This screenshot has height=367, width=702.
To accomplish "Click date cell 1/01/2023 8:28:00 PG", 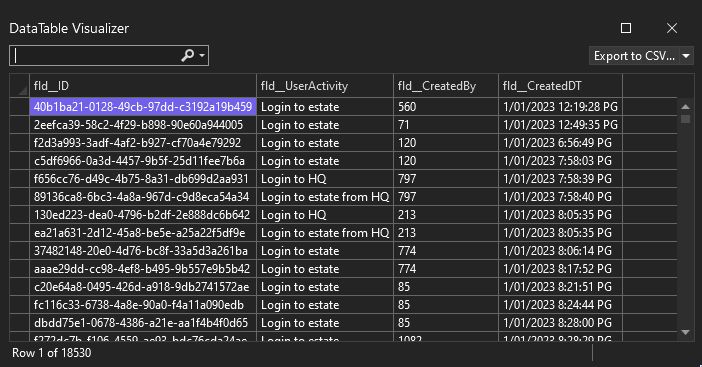I will [x=560, y=323].
